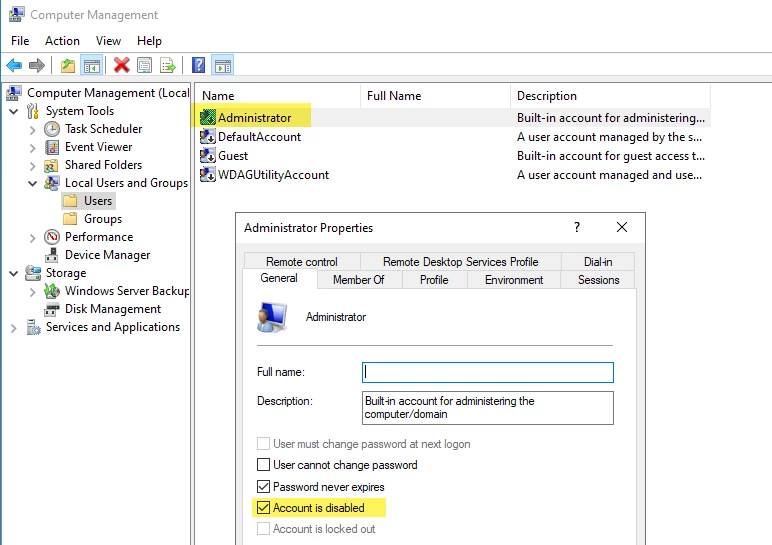This screenshot has height=545, width=772.
Task: Expand Services and Applications node
Action: (x=14, y=328)
